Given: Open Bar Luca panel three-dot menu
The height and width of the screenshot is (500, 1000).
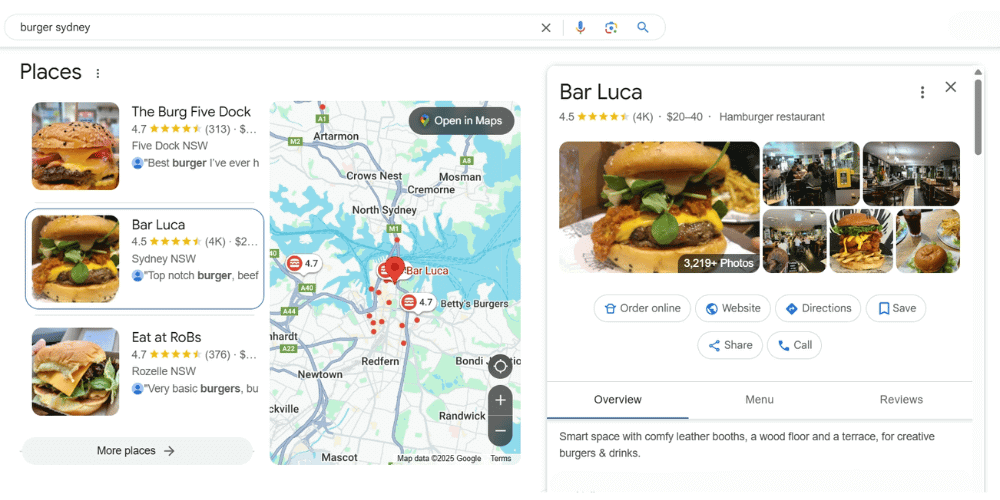Looking at the screenshot, I should click(922, 92).
